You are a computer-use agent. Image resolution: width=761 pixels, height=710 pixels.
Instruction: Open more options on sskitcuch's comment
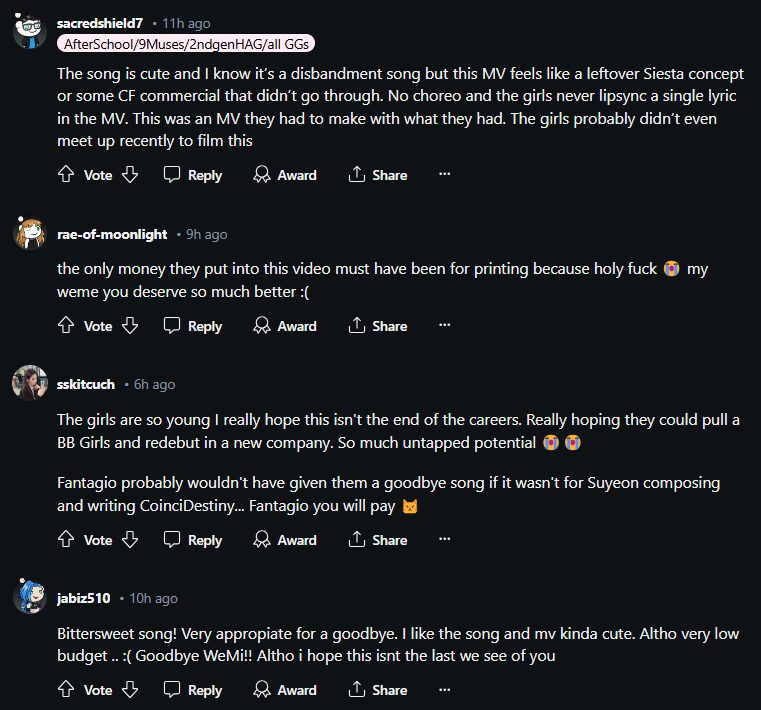(x=445, y=539)
